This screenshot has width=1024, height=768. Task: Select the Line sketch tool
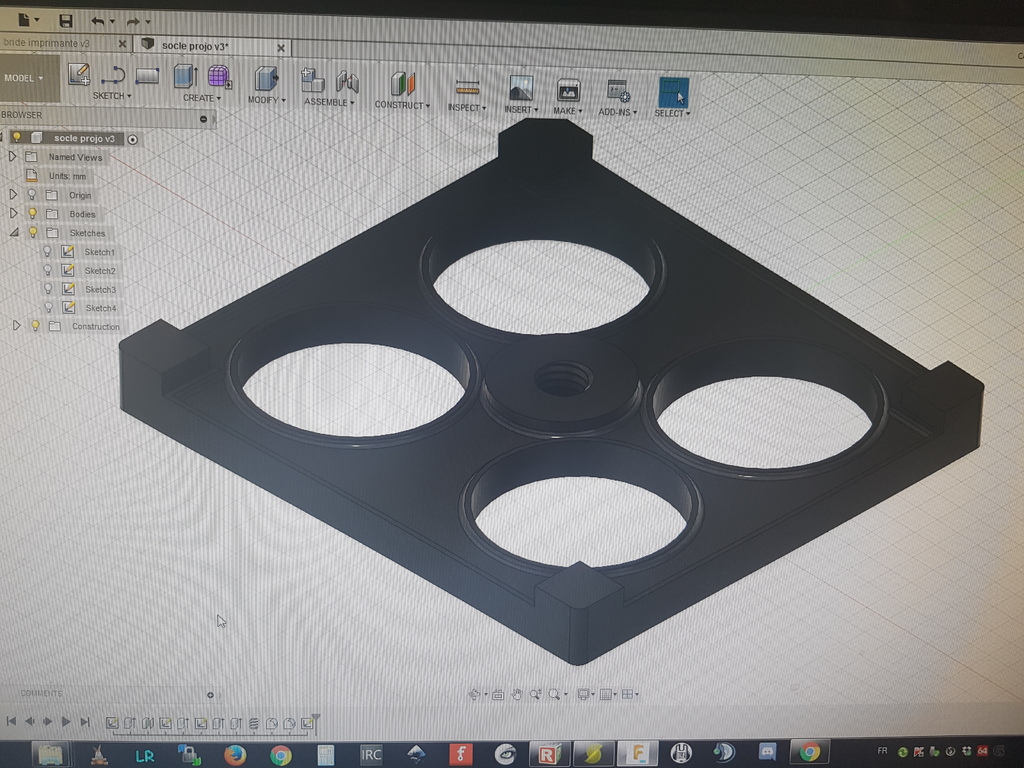click(x=113, y=75)
